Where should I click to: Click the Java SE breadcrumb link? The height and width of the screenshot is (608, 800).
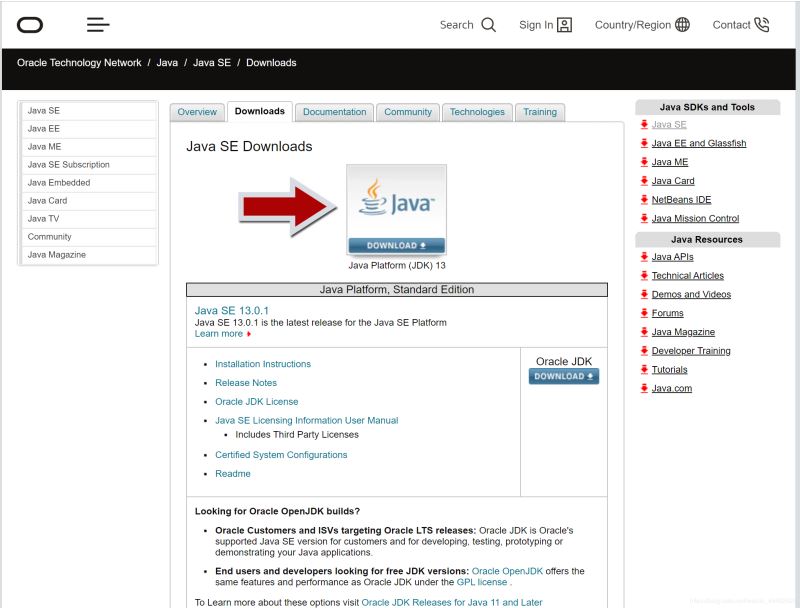pyautogui.click(x=212, y=63)
